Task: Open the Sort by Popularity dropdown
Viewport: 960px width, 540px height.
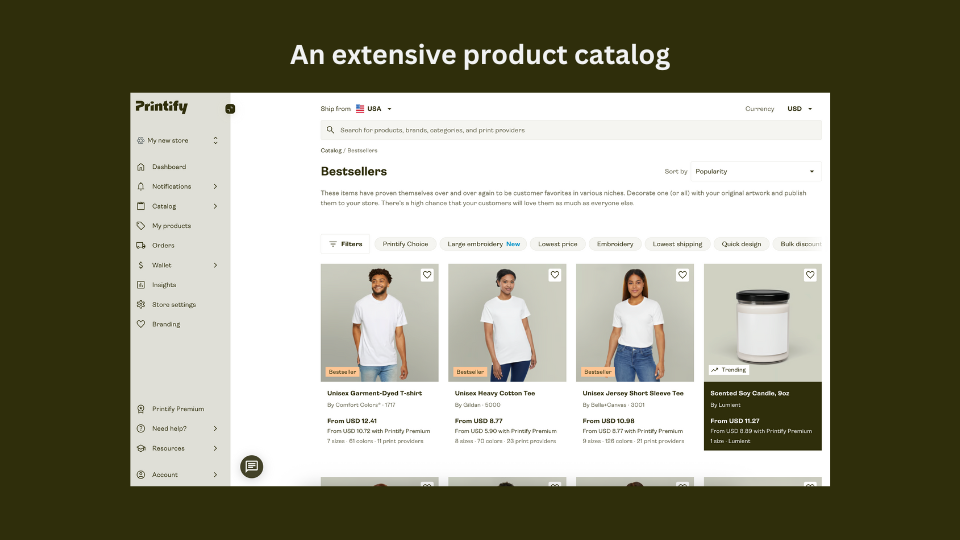Action: pos(755,171)
